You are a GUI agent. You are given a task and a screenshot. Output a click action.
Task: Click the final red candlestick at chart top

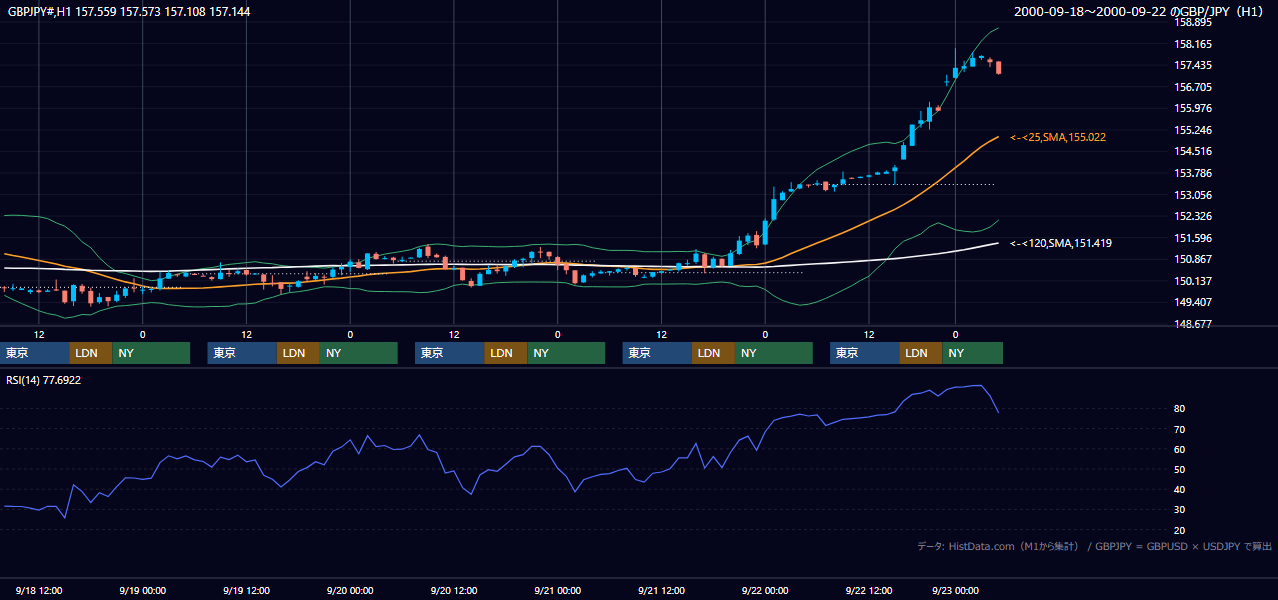[x=998, y=67]
